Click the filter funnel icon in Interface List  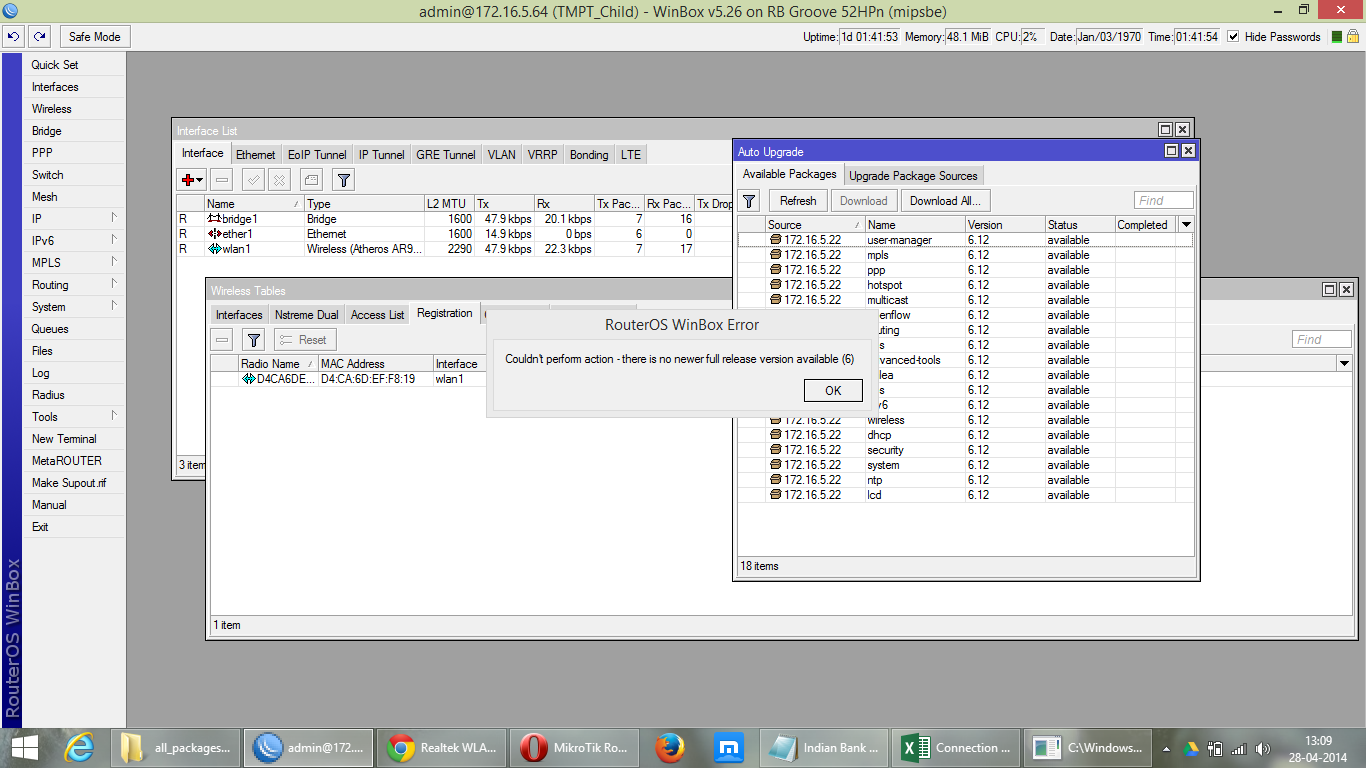point(343,180)
